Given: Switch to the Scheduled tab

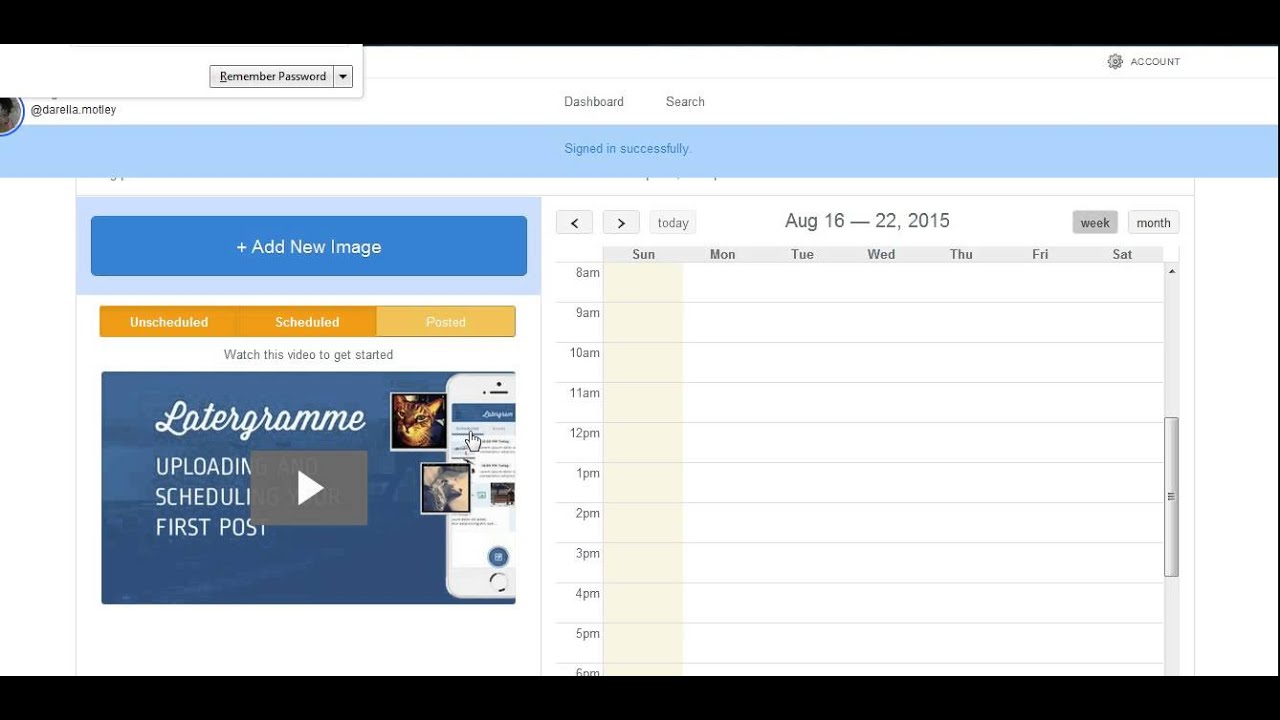Looking at the screenshot, I should [307, 322].
